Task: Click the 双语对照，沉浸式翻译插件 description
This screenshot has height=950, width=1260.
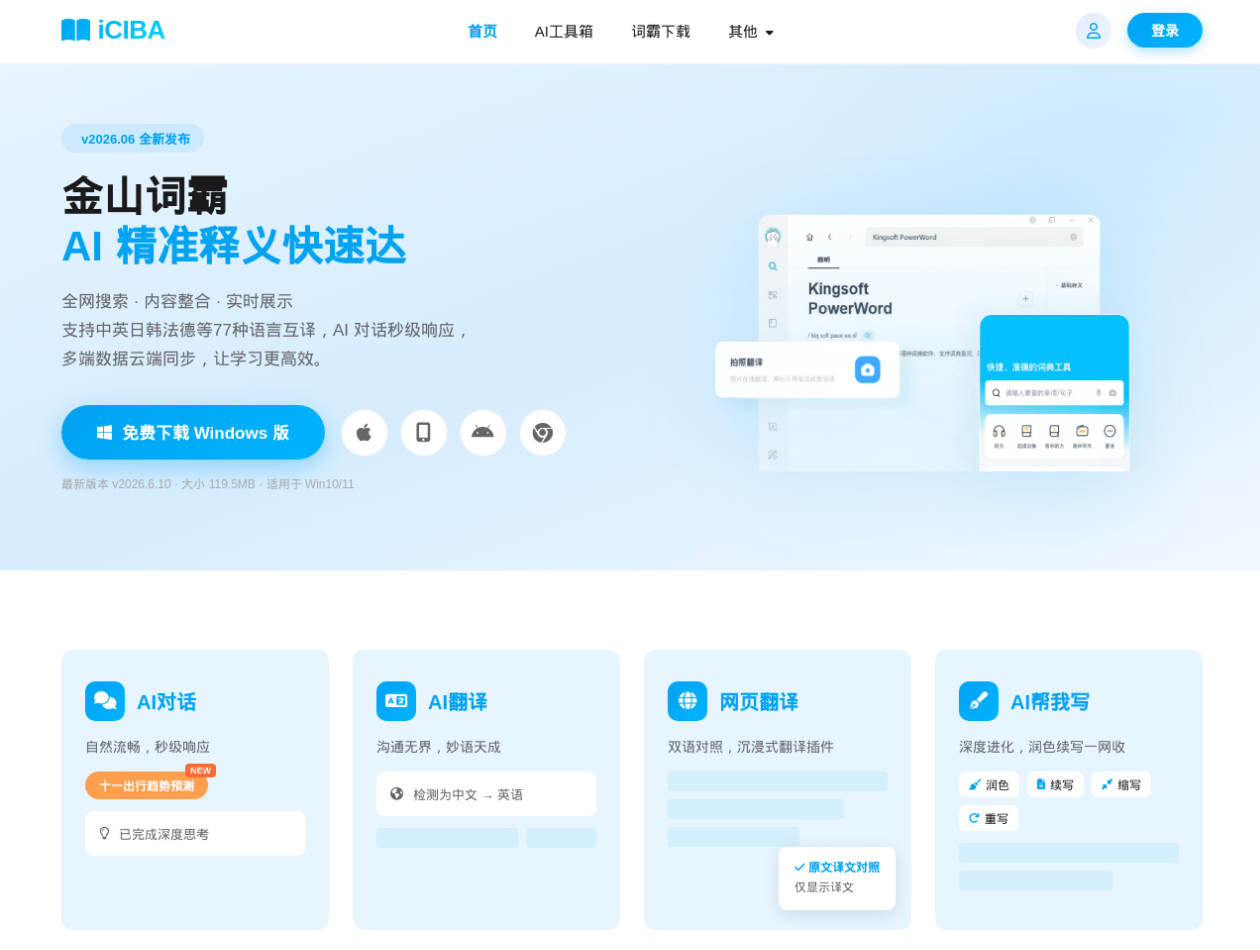Action: pyautogui.click(x=751, y=747)
